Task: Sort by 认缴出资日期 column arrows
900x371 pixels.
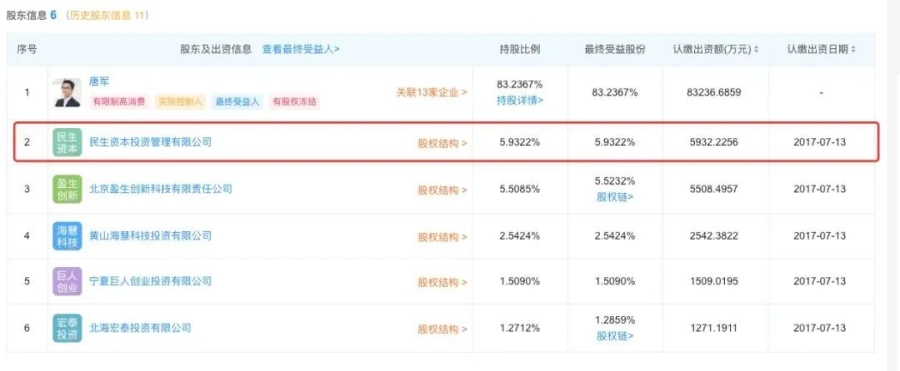Action: tap(853, 50)
